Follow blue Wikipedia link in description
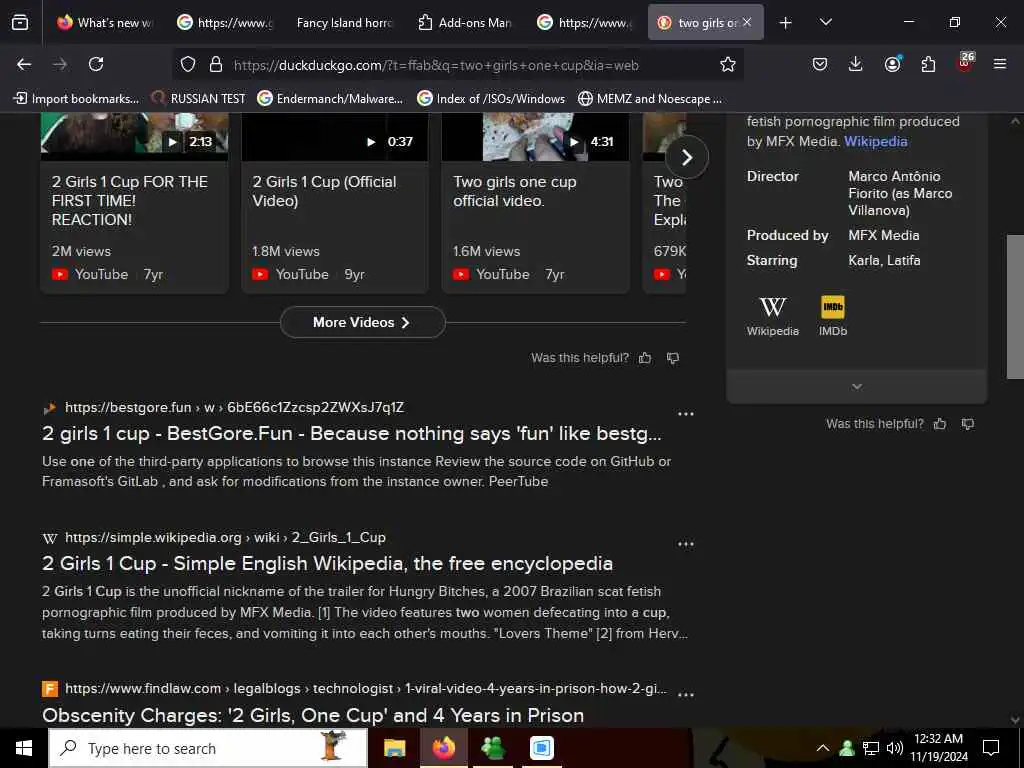This screenshot has width=1024, height=768. click(x=875, y=141)
